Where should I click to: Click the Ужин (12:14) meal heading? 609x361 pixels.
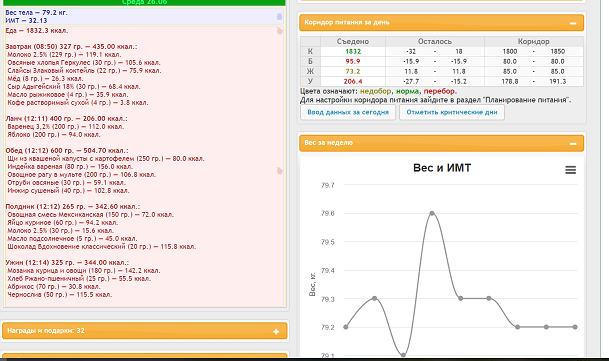(67, 262)
